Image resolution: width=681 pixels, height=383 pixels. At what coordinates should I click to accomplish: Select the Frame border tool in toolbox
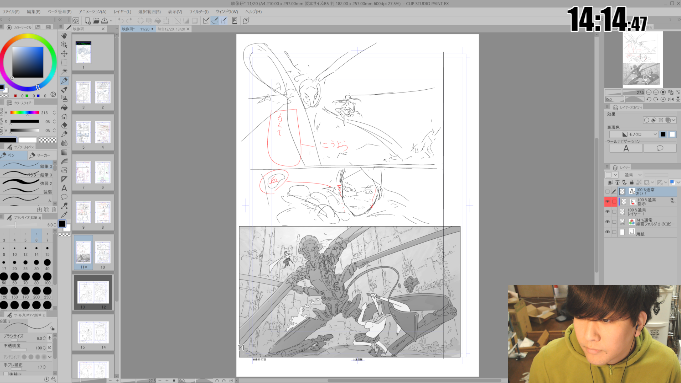(64, 170)
